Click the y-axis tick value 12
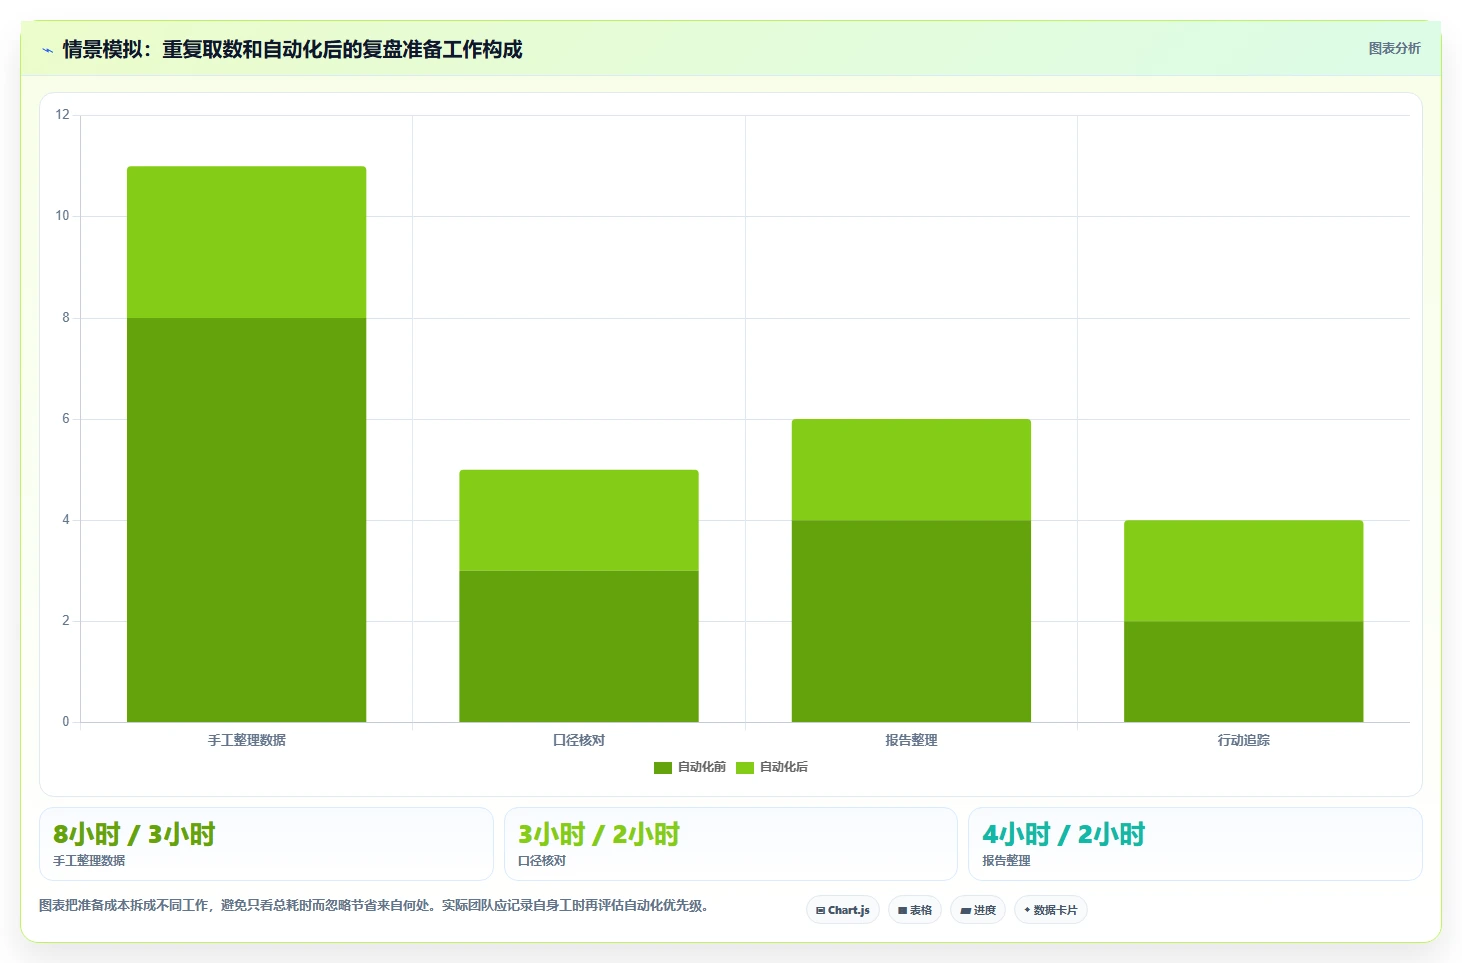 click(x=63, y=115)
